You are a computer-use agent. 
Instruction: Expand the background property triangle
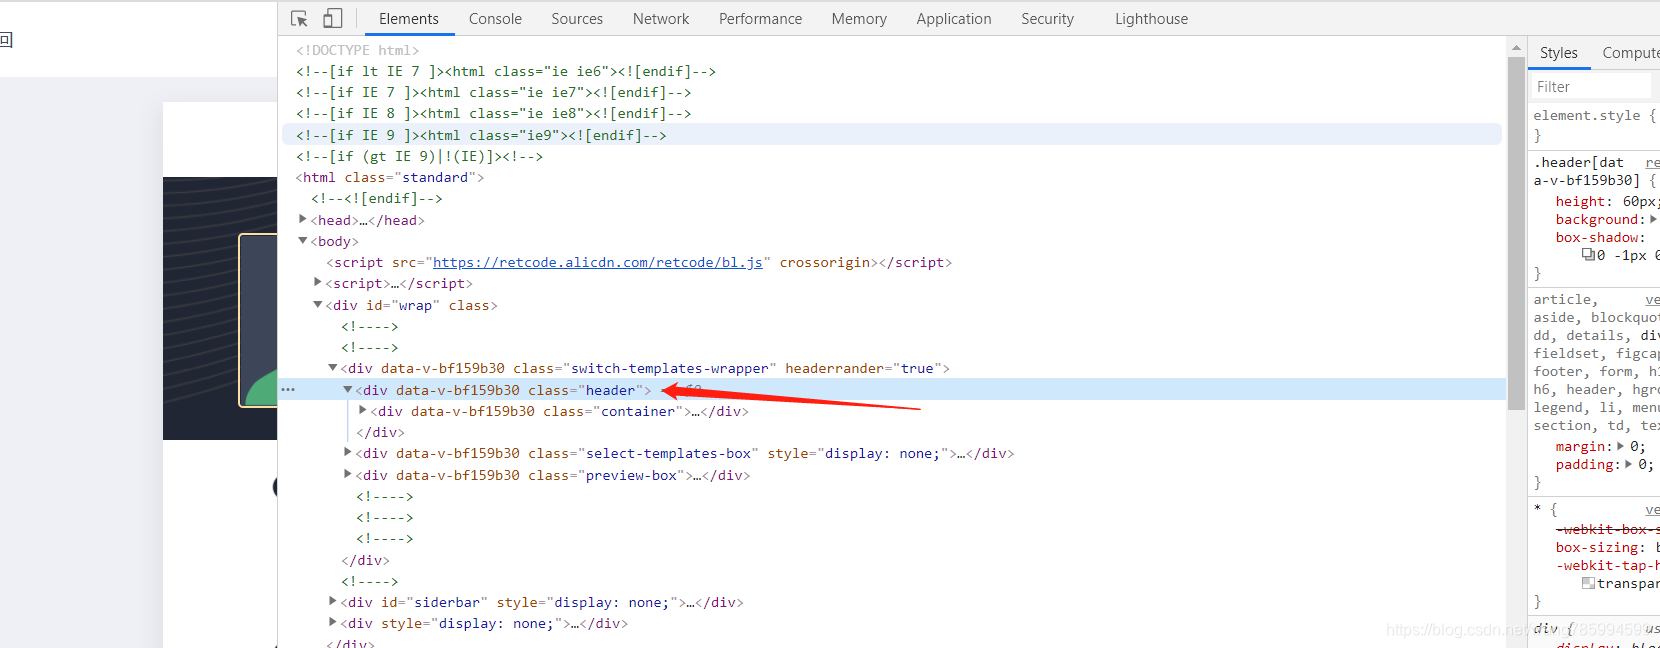point(1654,219)
